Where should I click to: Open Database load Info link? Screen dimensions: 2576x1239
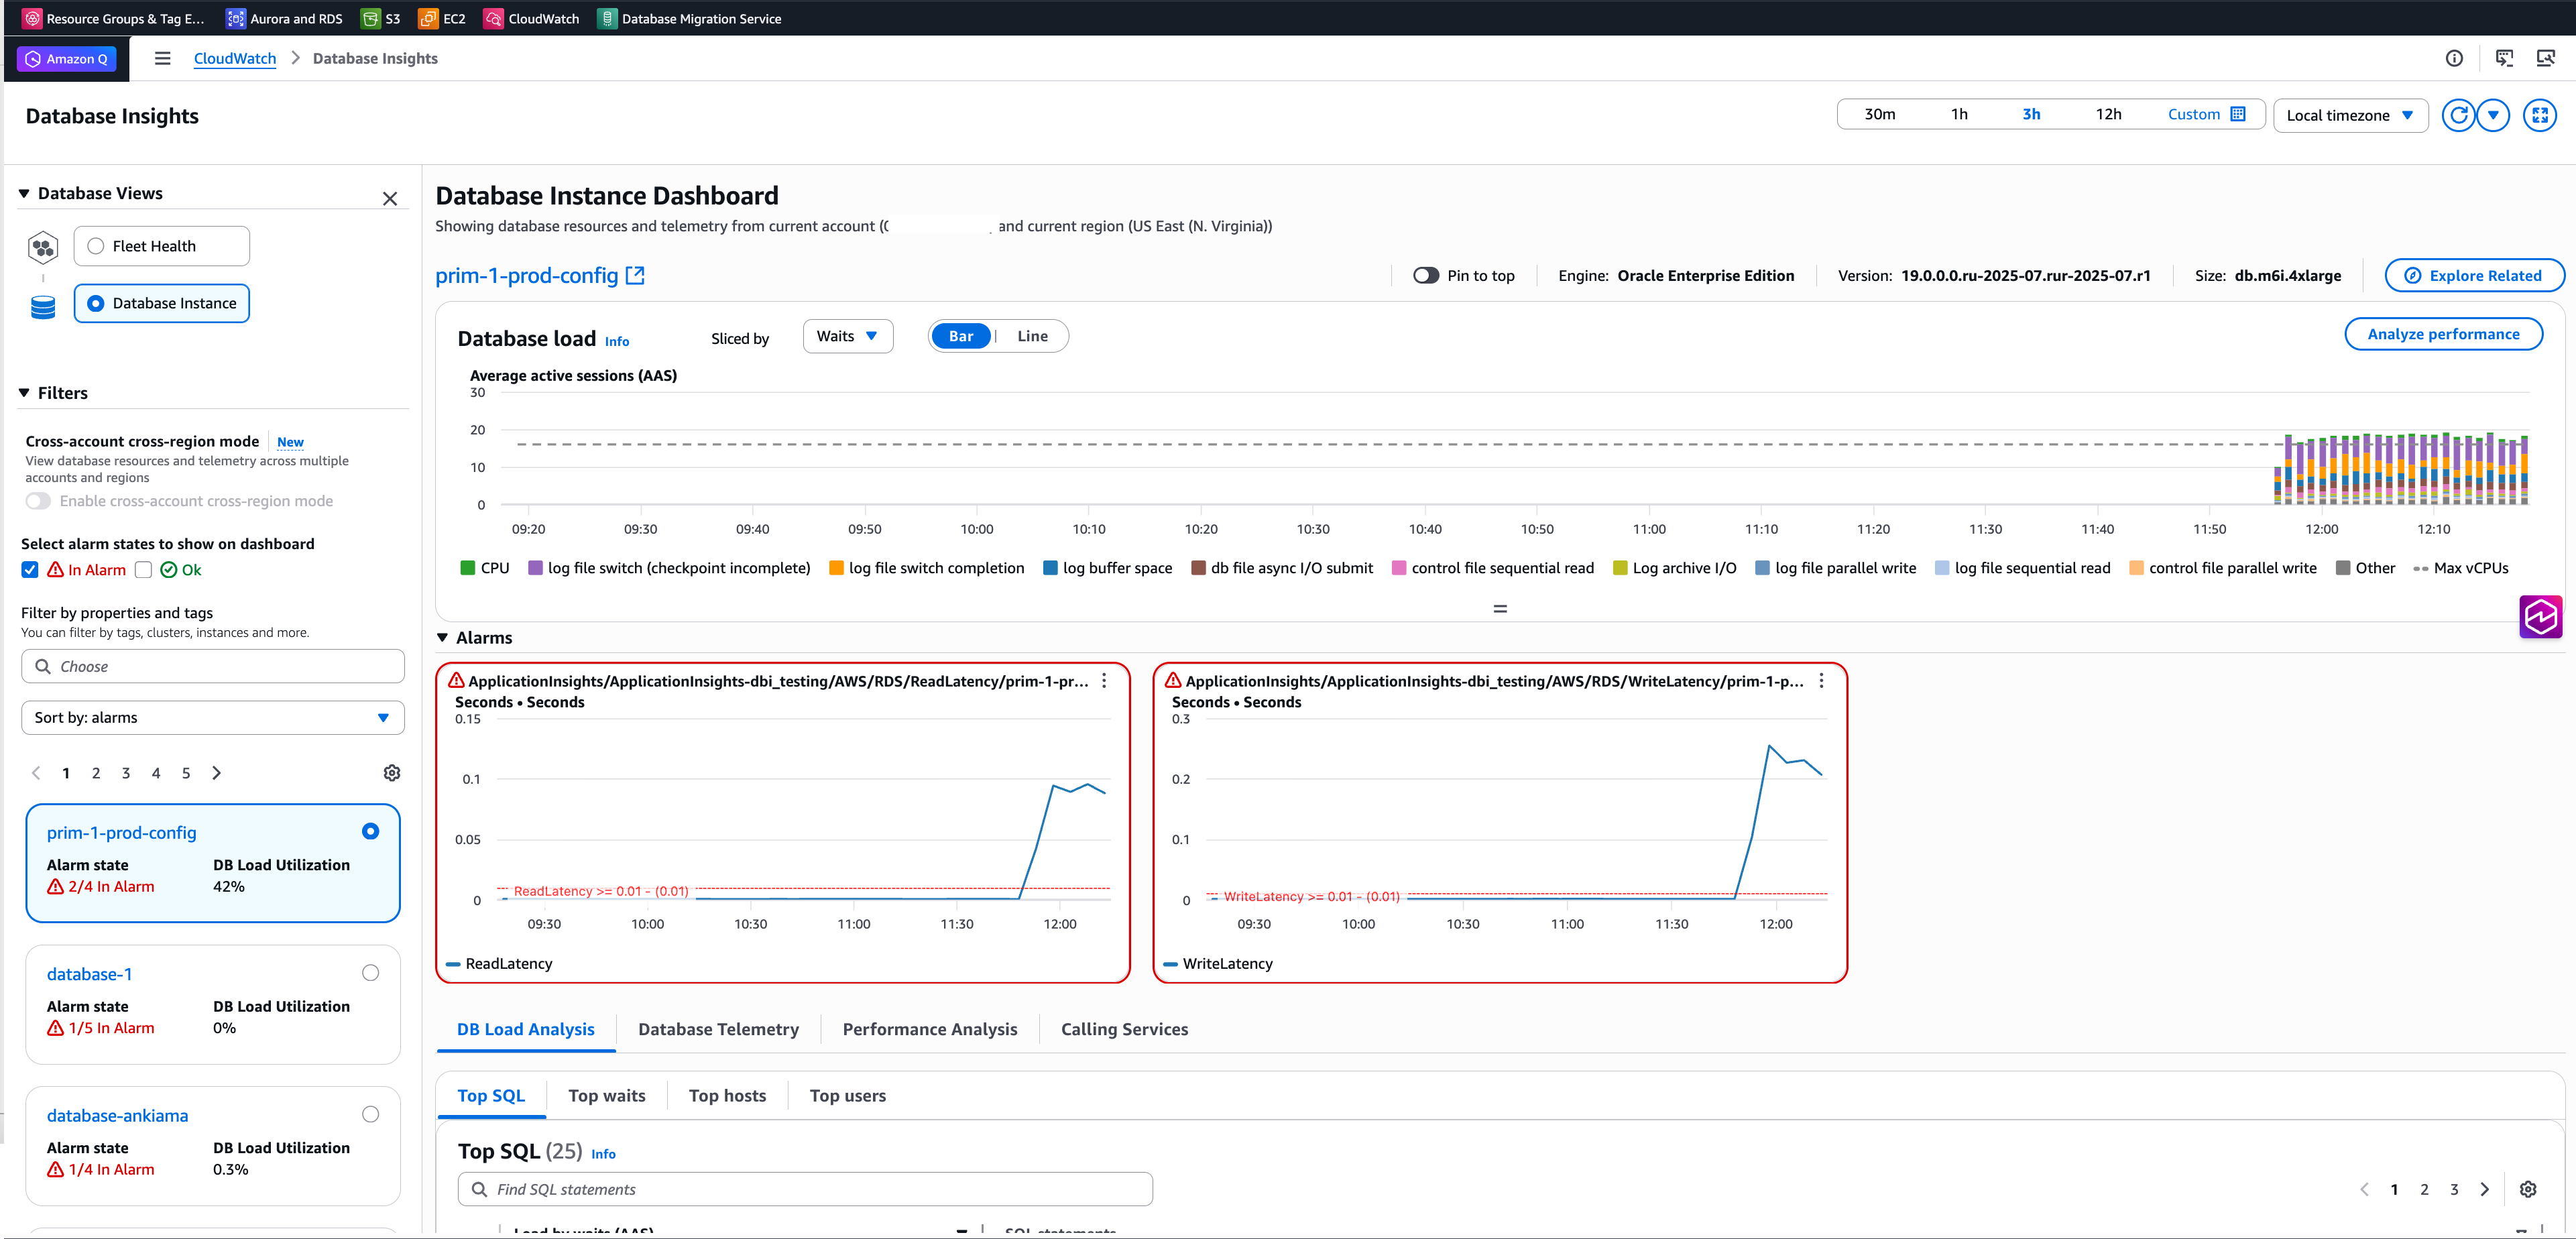pos(617,341)
